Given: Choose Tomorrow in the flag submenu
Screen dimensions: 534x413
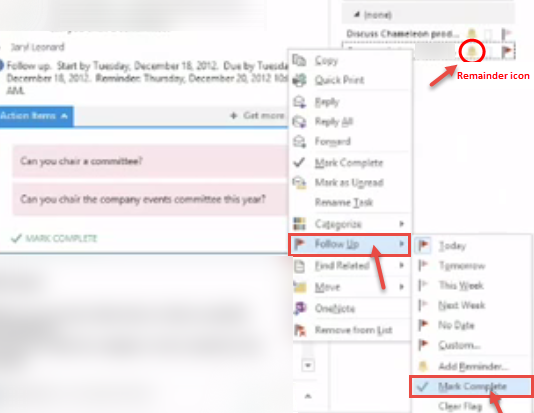Looking at the screenshot, I should point(462,266).
